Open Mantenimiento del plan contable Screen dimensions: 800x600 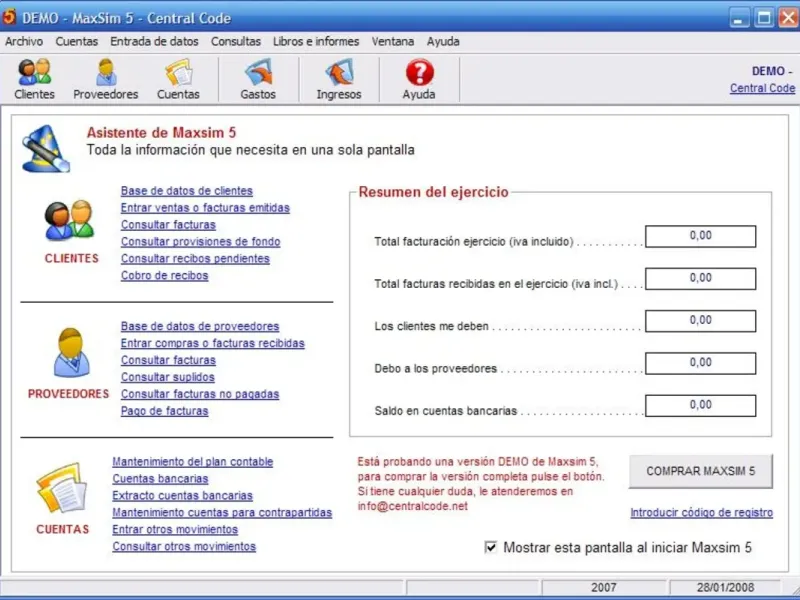click(193, 462)
